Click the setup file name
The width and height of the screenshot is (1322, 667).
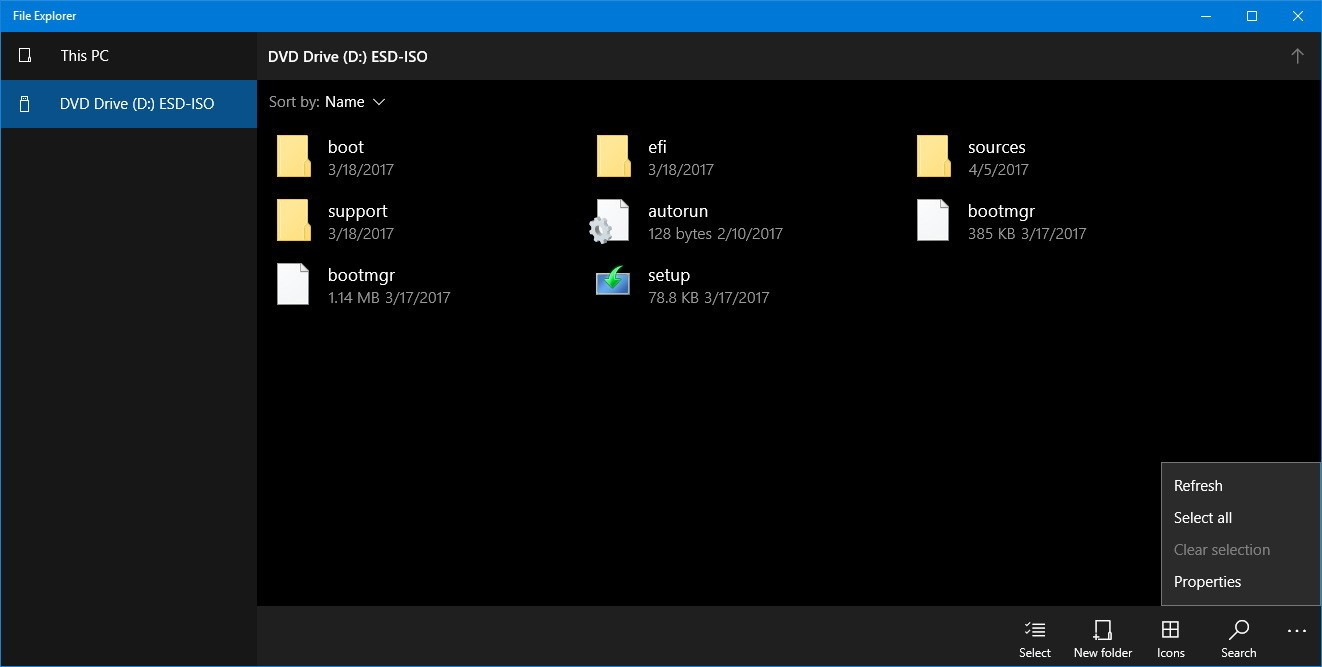click(669, 276)
